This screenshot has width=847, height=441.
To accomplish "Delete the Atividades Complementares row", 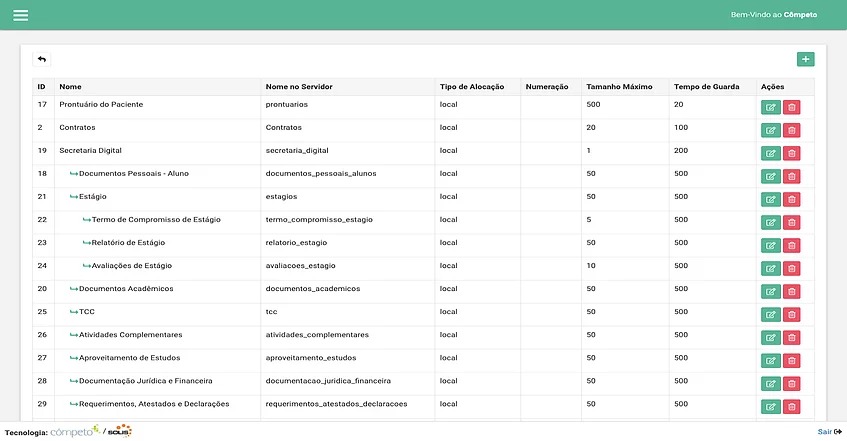I will click(x=792, y=337).
